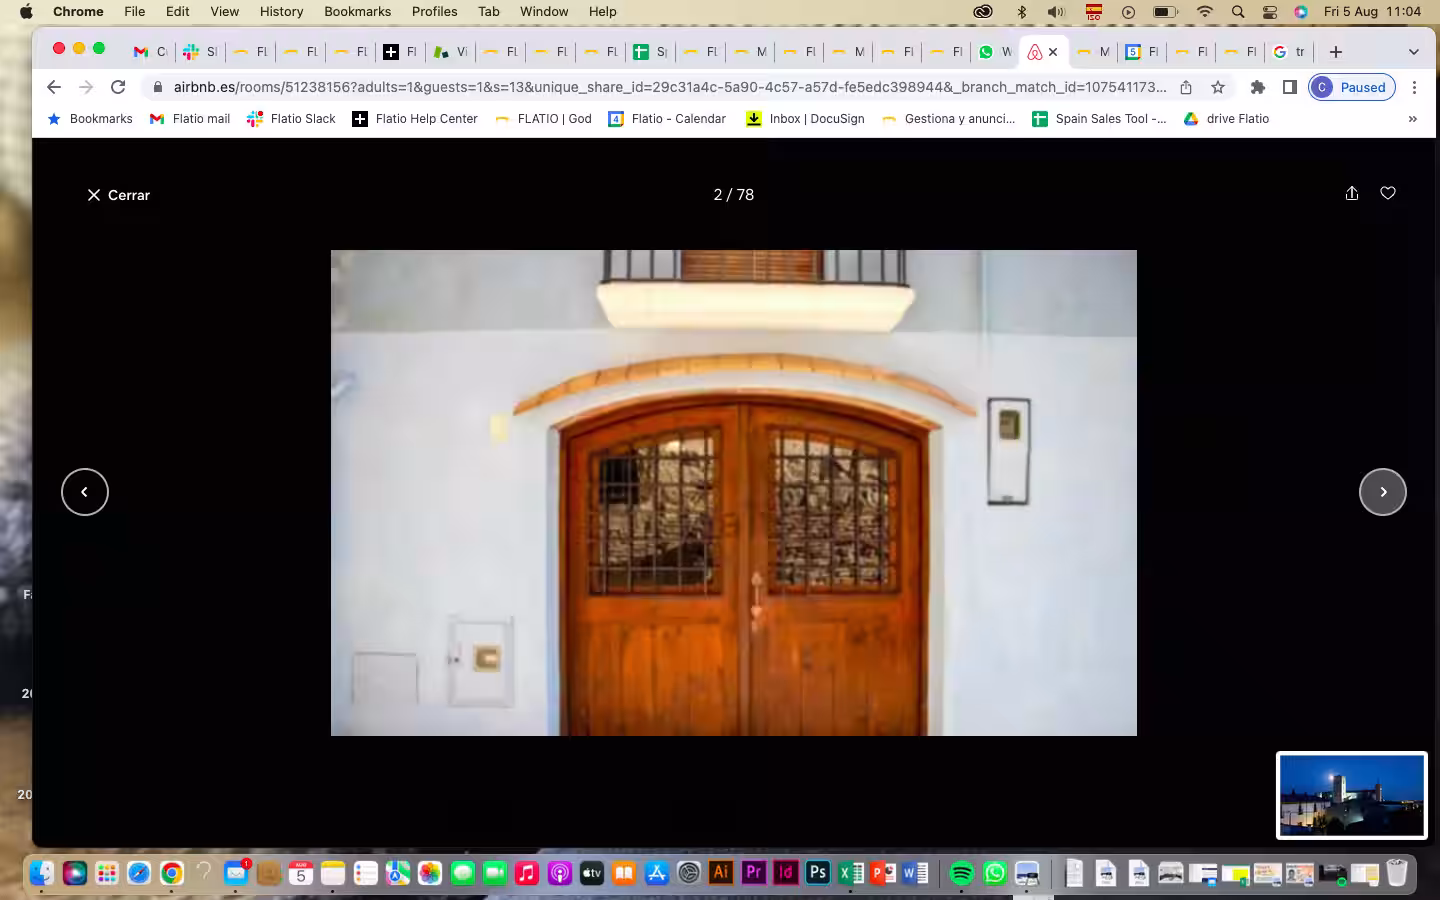Image resolution: width=1440 pixels, height=900 pixels.
Task: Launch Spotify from the dock
Action: click(961, 873)
